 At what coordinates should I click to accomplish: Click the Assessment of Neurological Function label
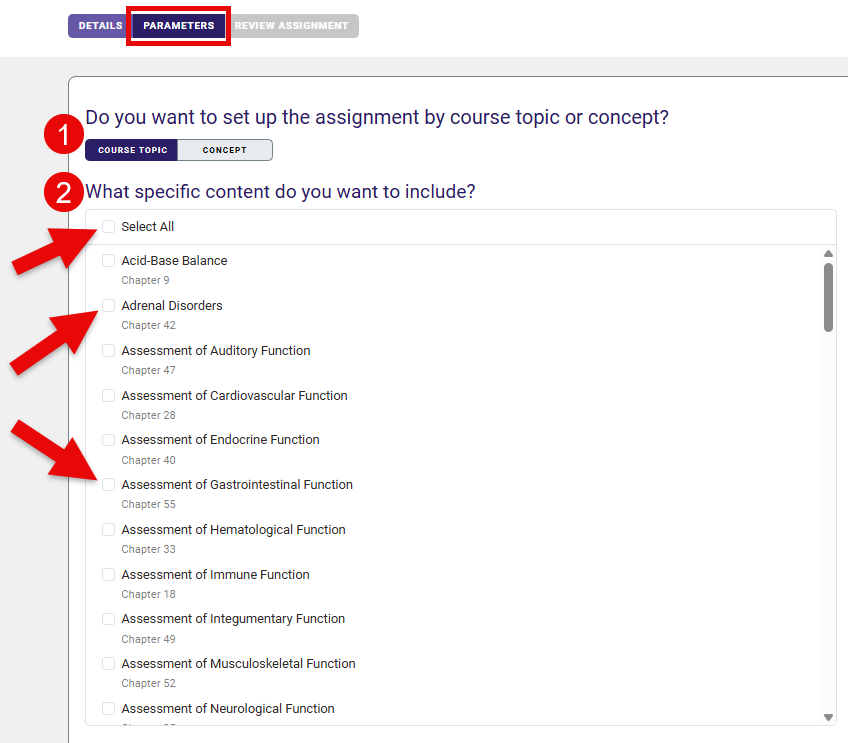pyautogui.click(x=228, y=709)
